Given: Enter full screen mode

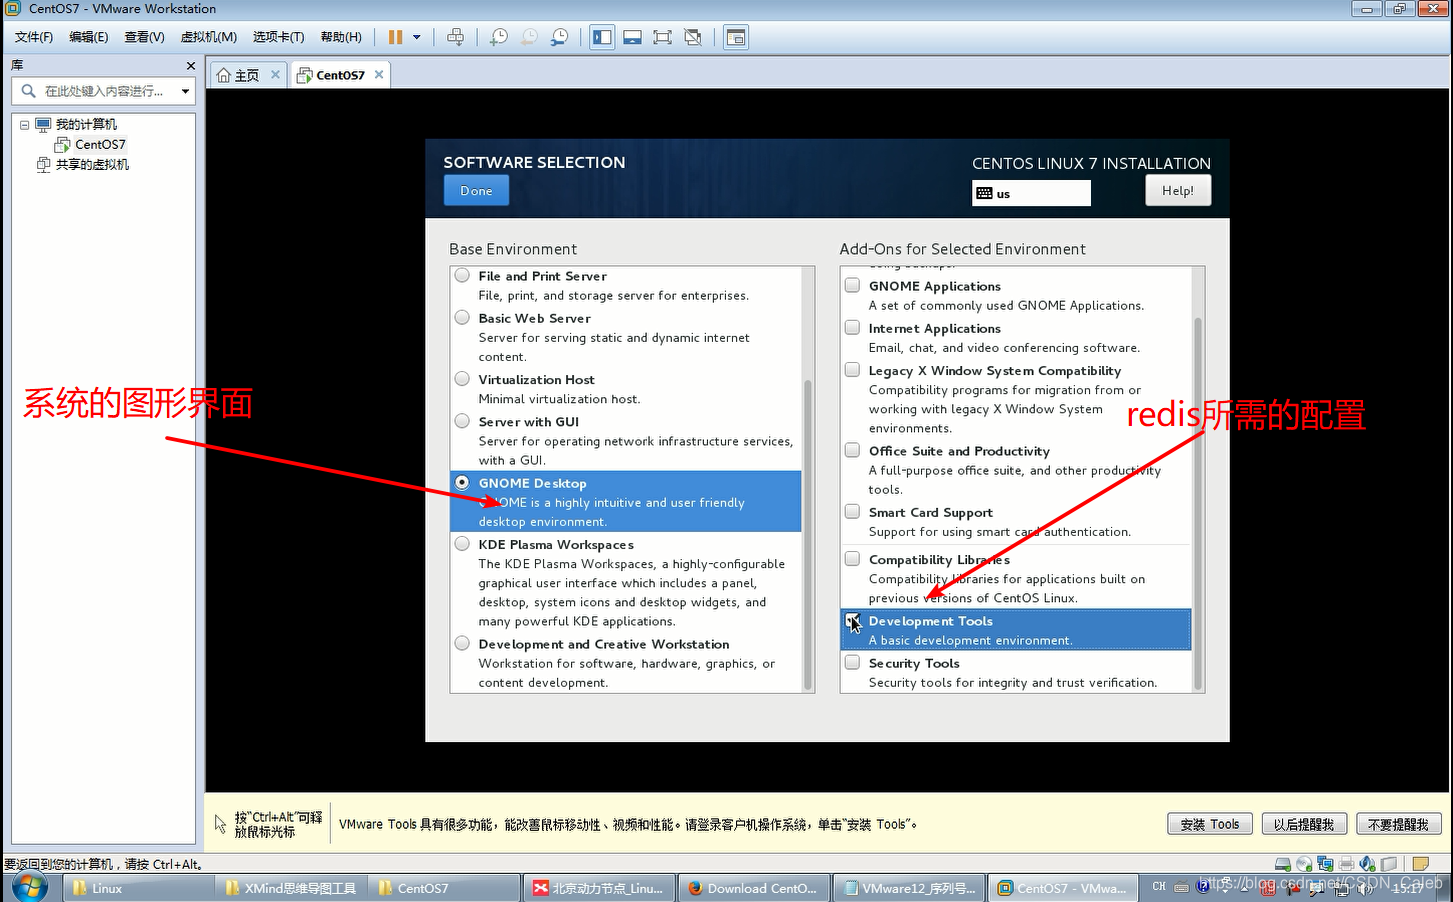Looking at the screenshot, I should click(662, 37).
